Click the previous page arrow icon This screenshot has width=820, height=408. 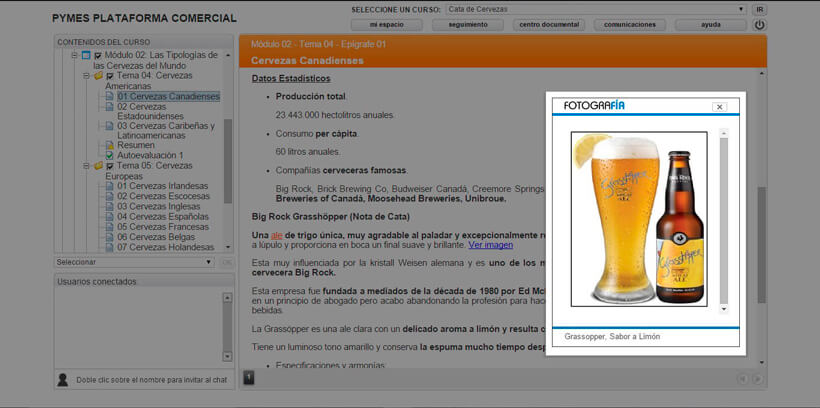coord(742,379)
